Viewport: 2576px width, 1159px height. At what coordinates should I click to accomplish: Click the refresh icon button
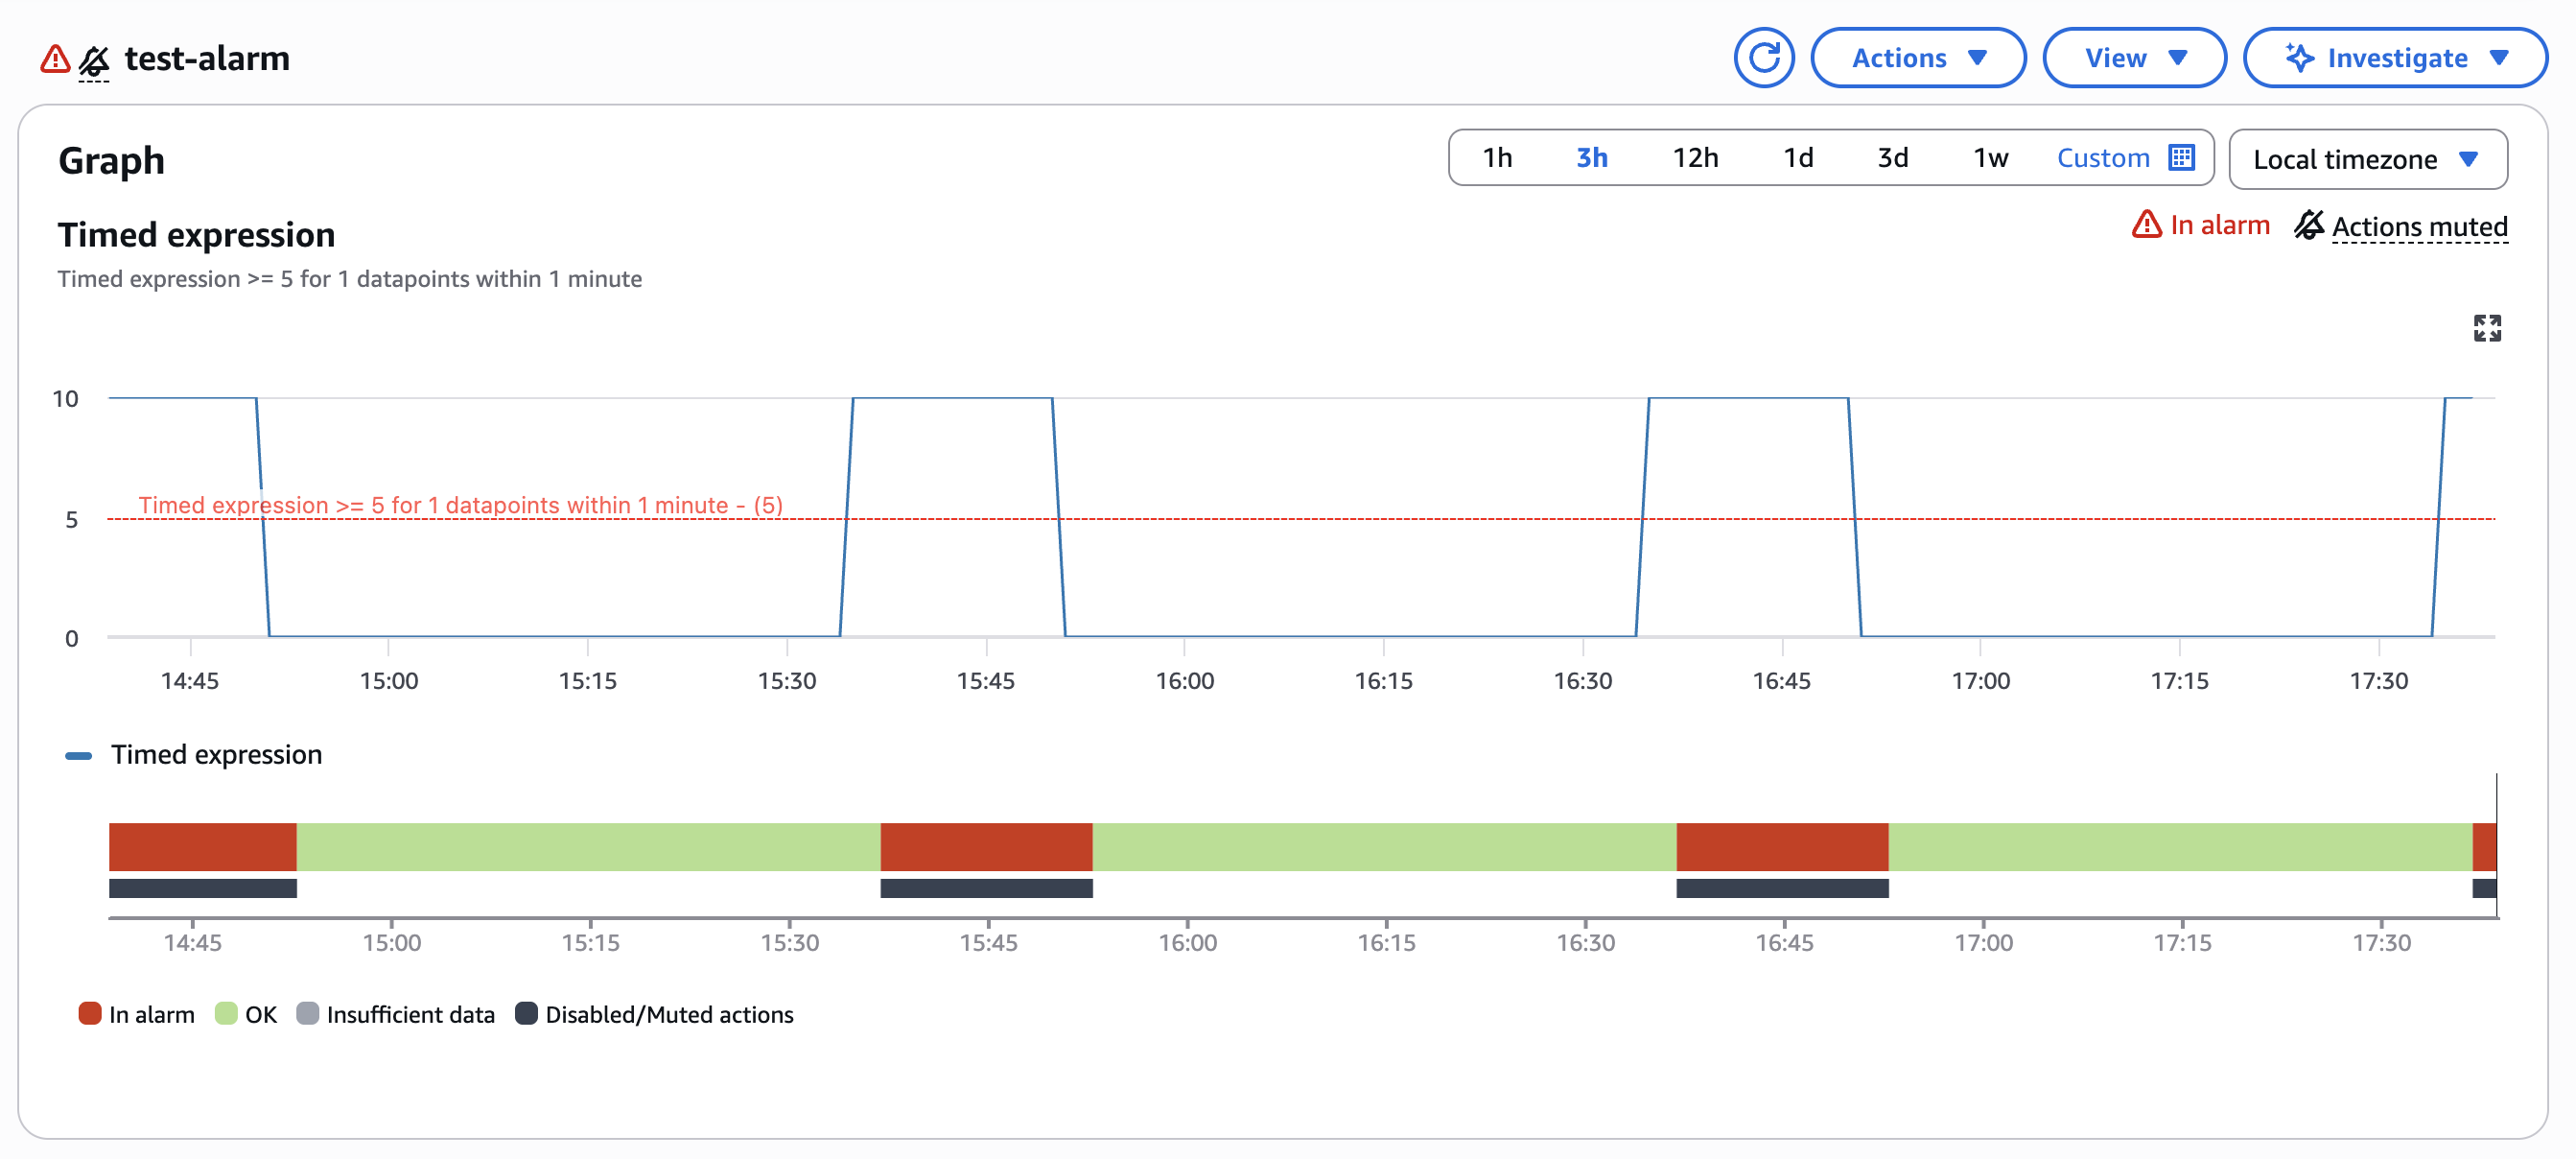[x=1764, y=58]
